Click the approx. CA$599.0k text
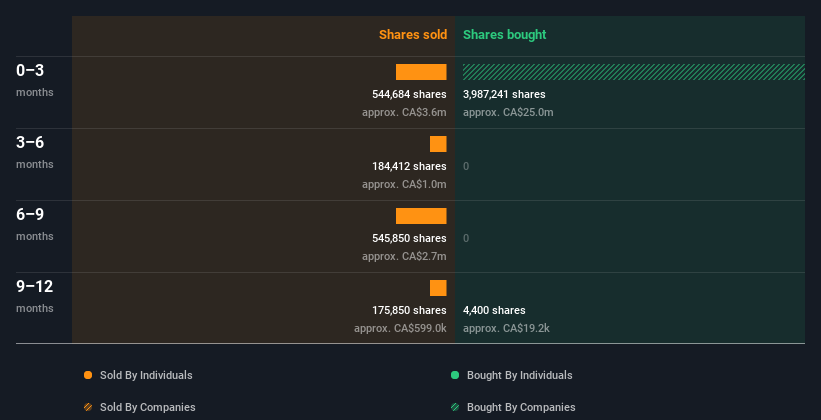The image size is (821, 420). [401, 329]
